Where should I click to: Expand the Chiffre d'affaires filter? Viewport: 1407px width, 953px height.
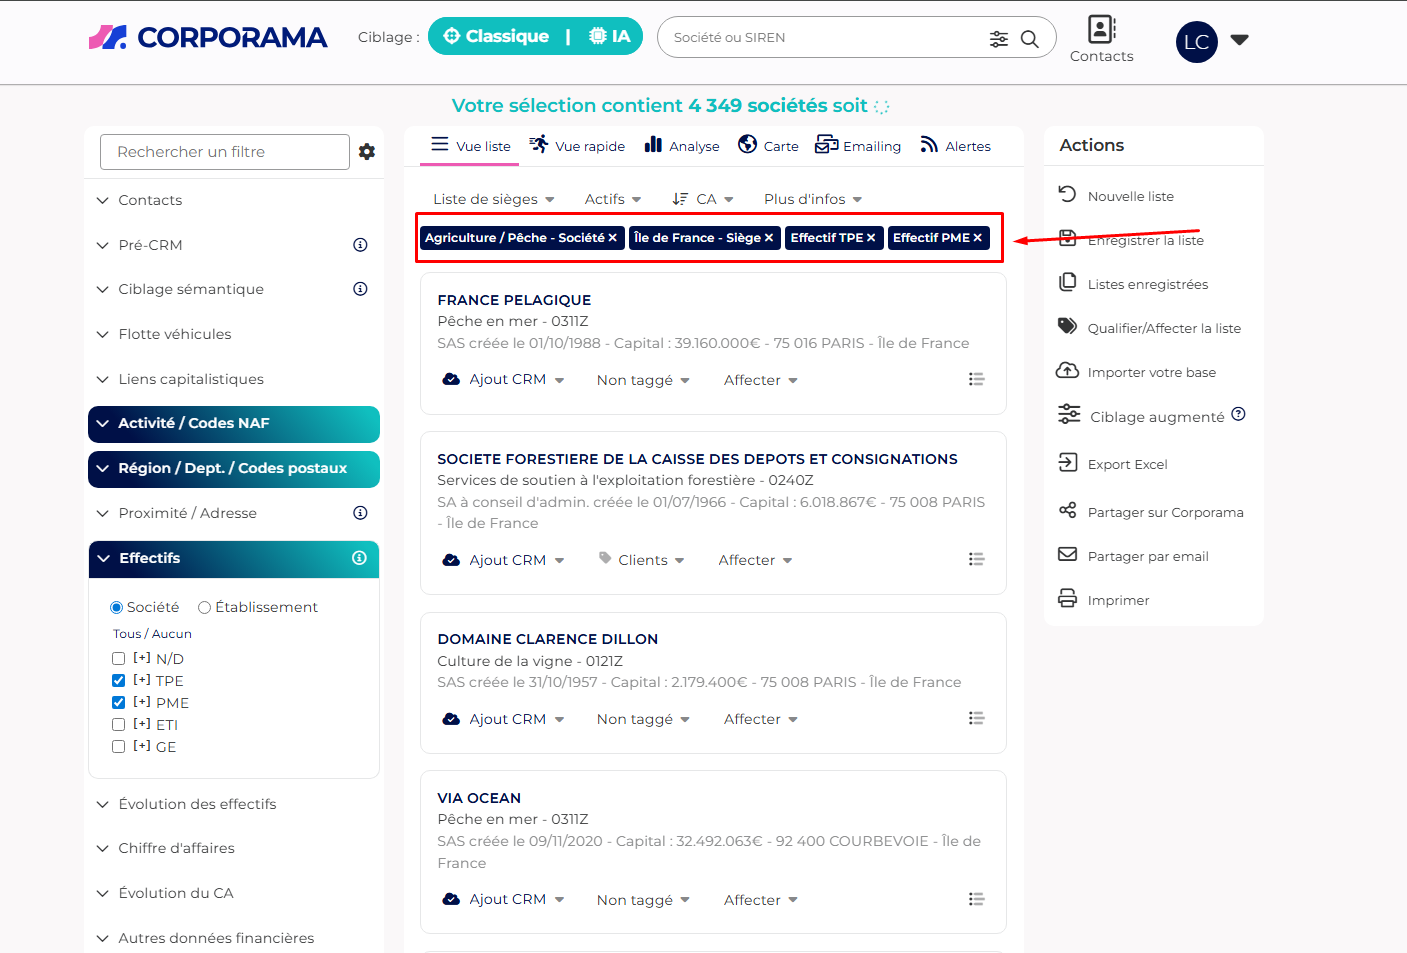pyautogui.click(x=176, y=848)
